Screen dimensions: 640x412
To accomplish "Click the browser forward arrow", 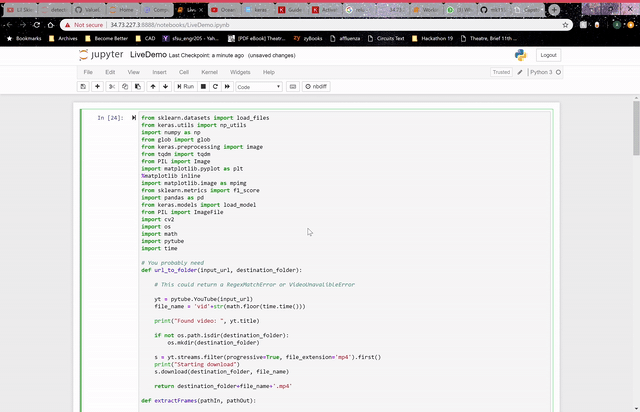I will 23,25.
